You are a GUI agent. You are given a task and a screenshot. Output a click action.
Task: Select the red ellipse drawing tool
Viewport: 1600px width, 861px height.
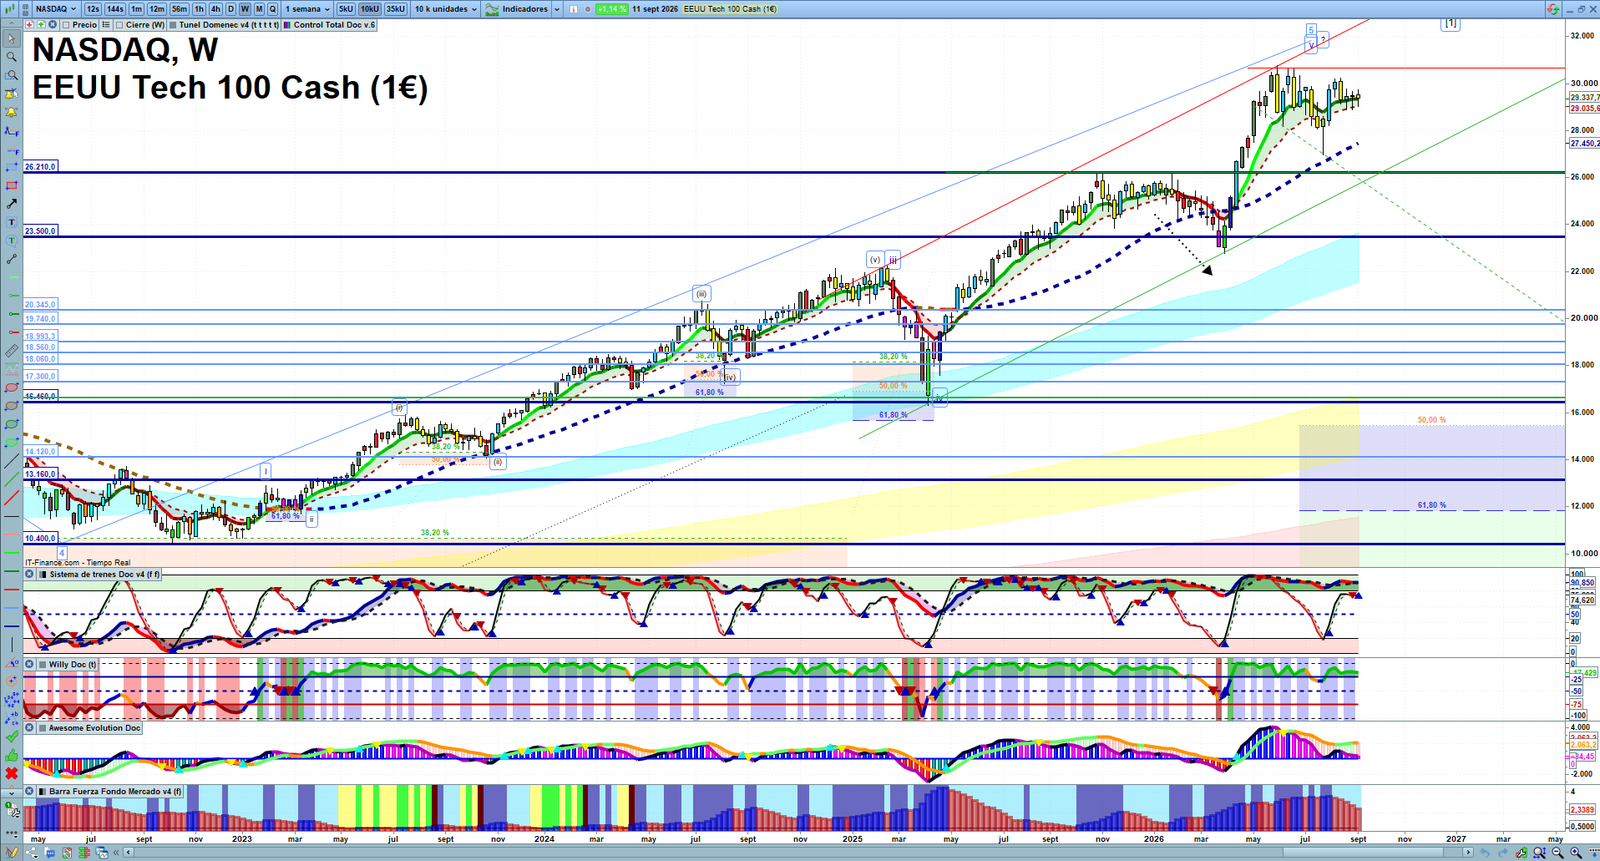(x=11, y=387)
